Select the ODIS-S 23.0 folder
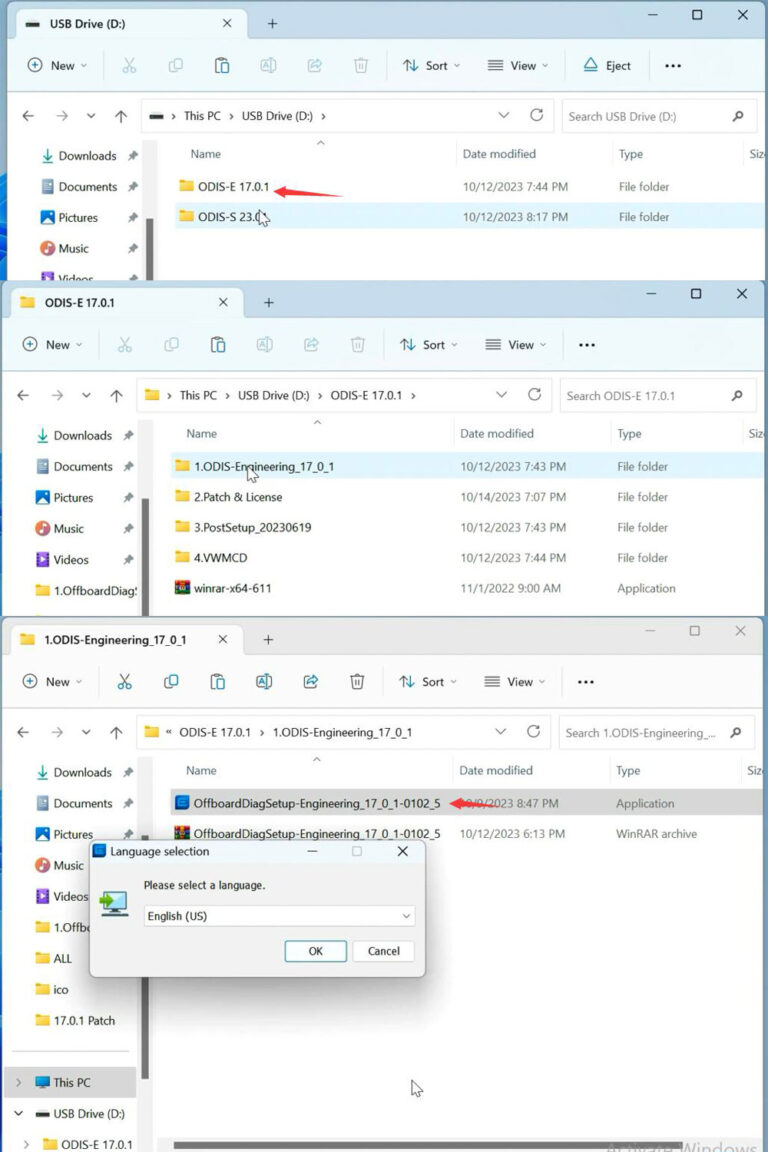 (229, 217)
